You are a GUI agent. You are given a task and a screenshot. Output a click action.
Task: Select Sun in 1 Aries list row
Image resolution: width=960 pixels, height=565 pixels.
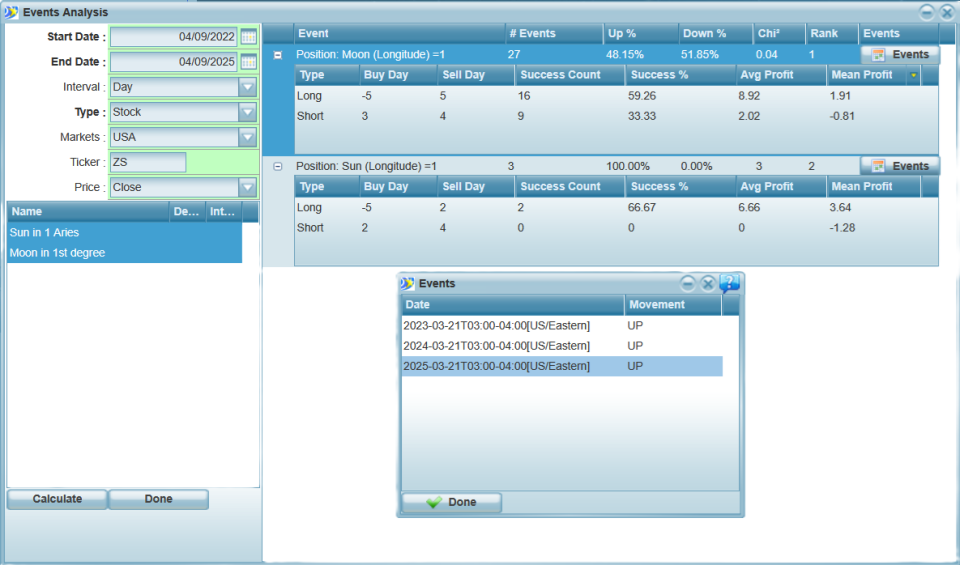click(124, 233)
